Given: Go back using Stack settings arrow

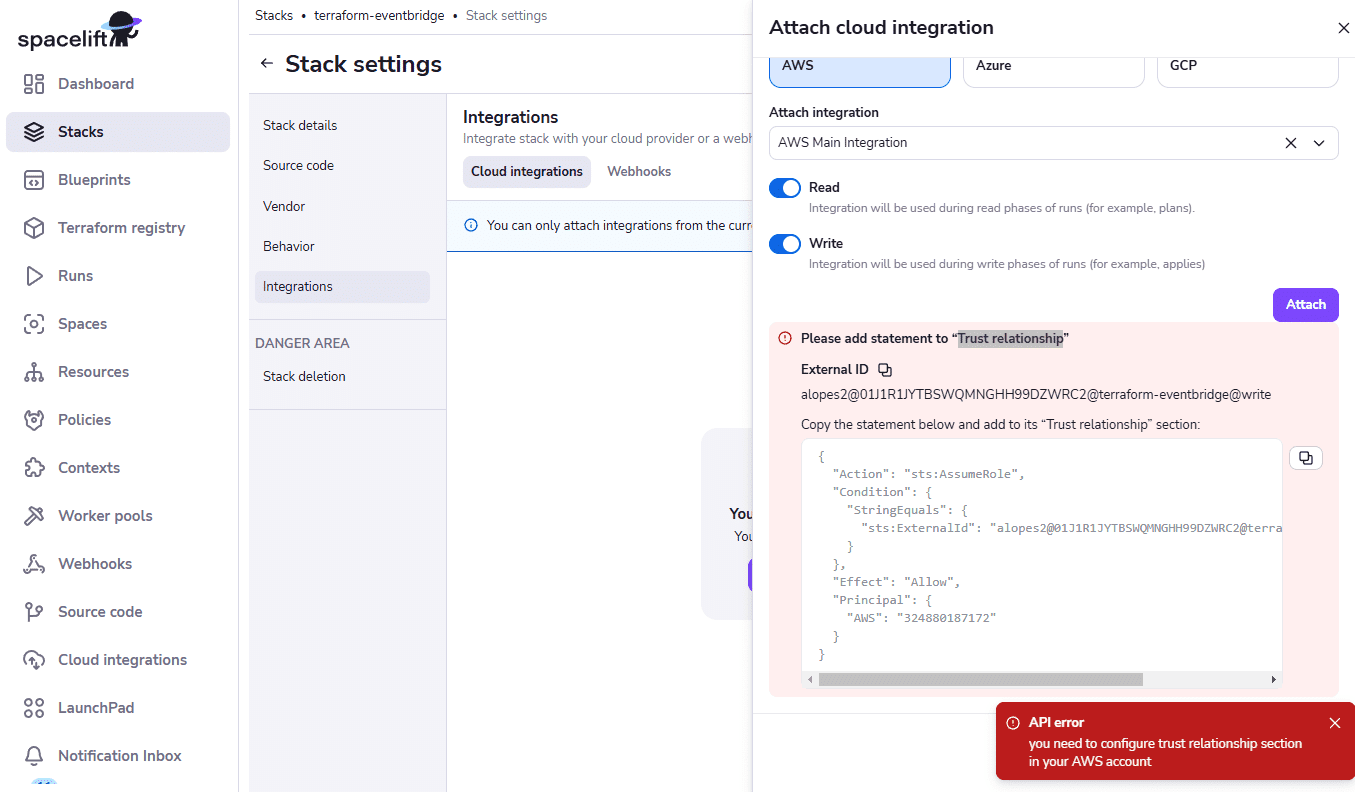Looking at the screenshot, I should pyautogui.click(x=266, y=64).
